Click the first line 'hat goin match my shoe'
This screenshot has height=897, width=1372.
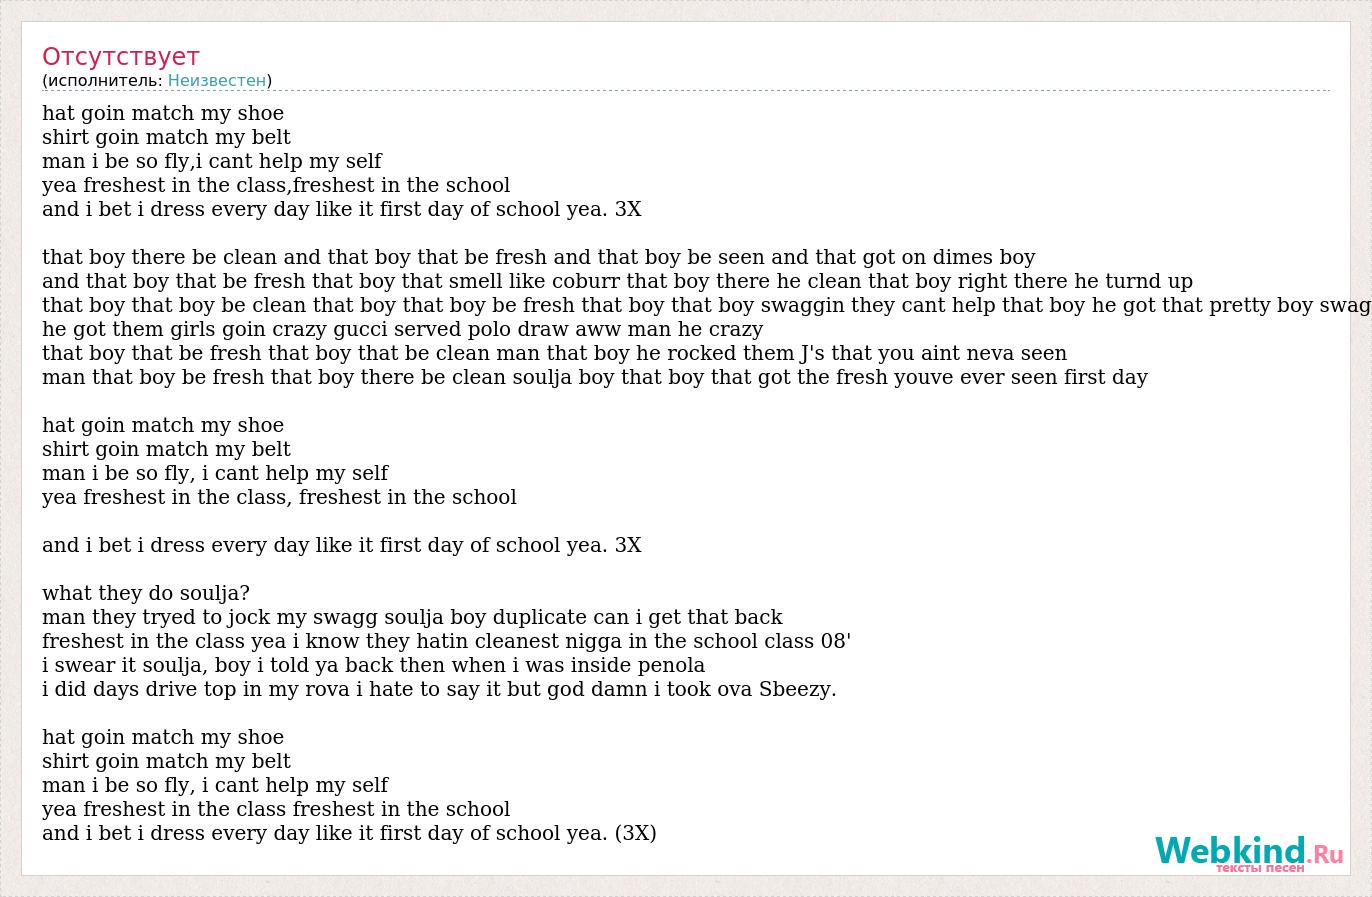pyautogui.click(x=163, y=114)
